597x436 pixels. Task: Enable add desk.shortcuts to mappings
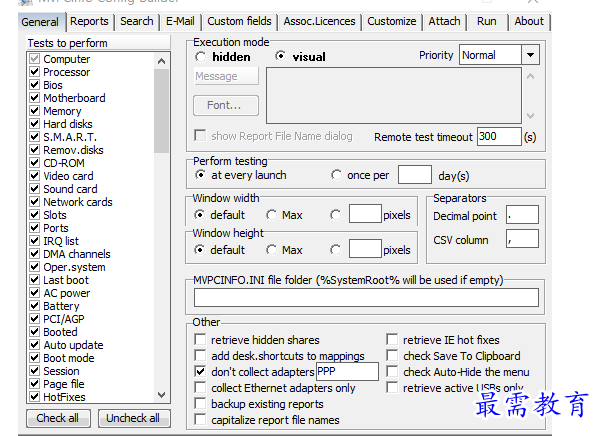(200, 355)
